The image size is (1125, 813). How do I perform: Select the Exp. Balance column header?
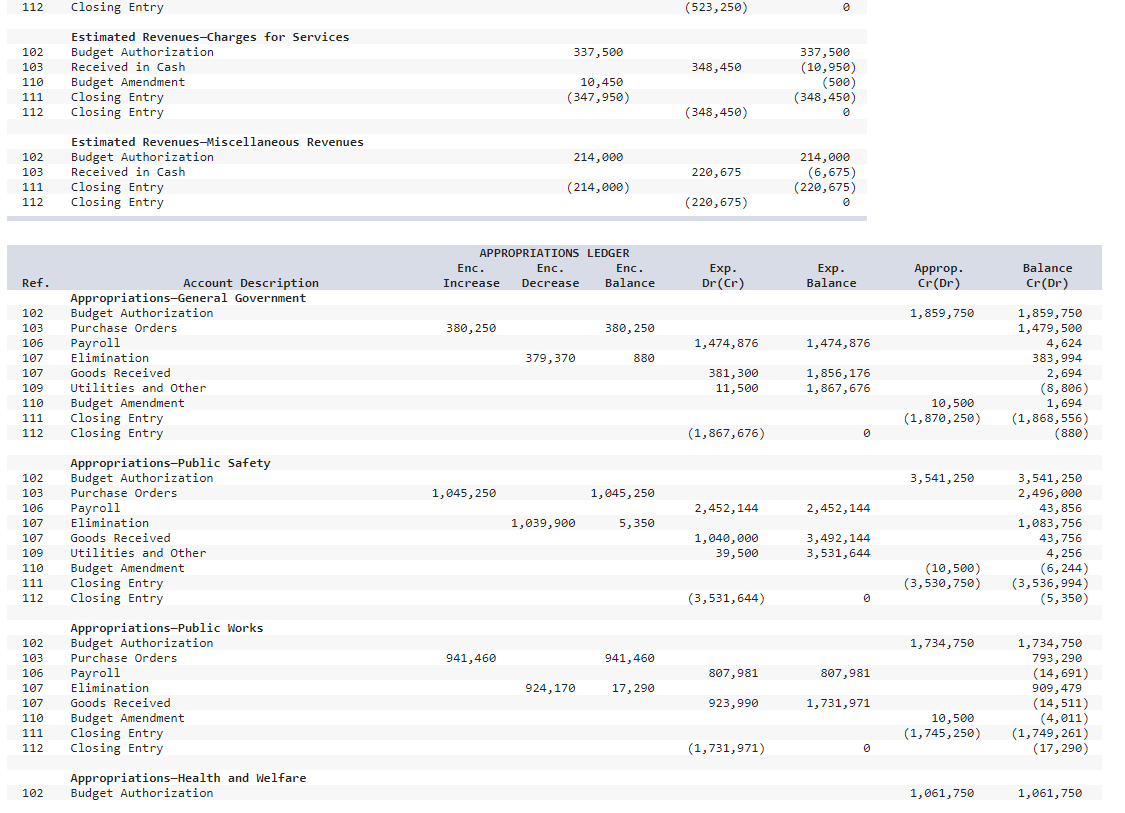coord(831,275)
